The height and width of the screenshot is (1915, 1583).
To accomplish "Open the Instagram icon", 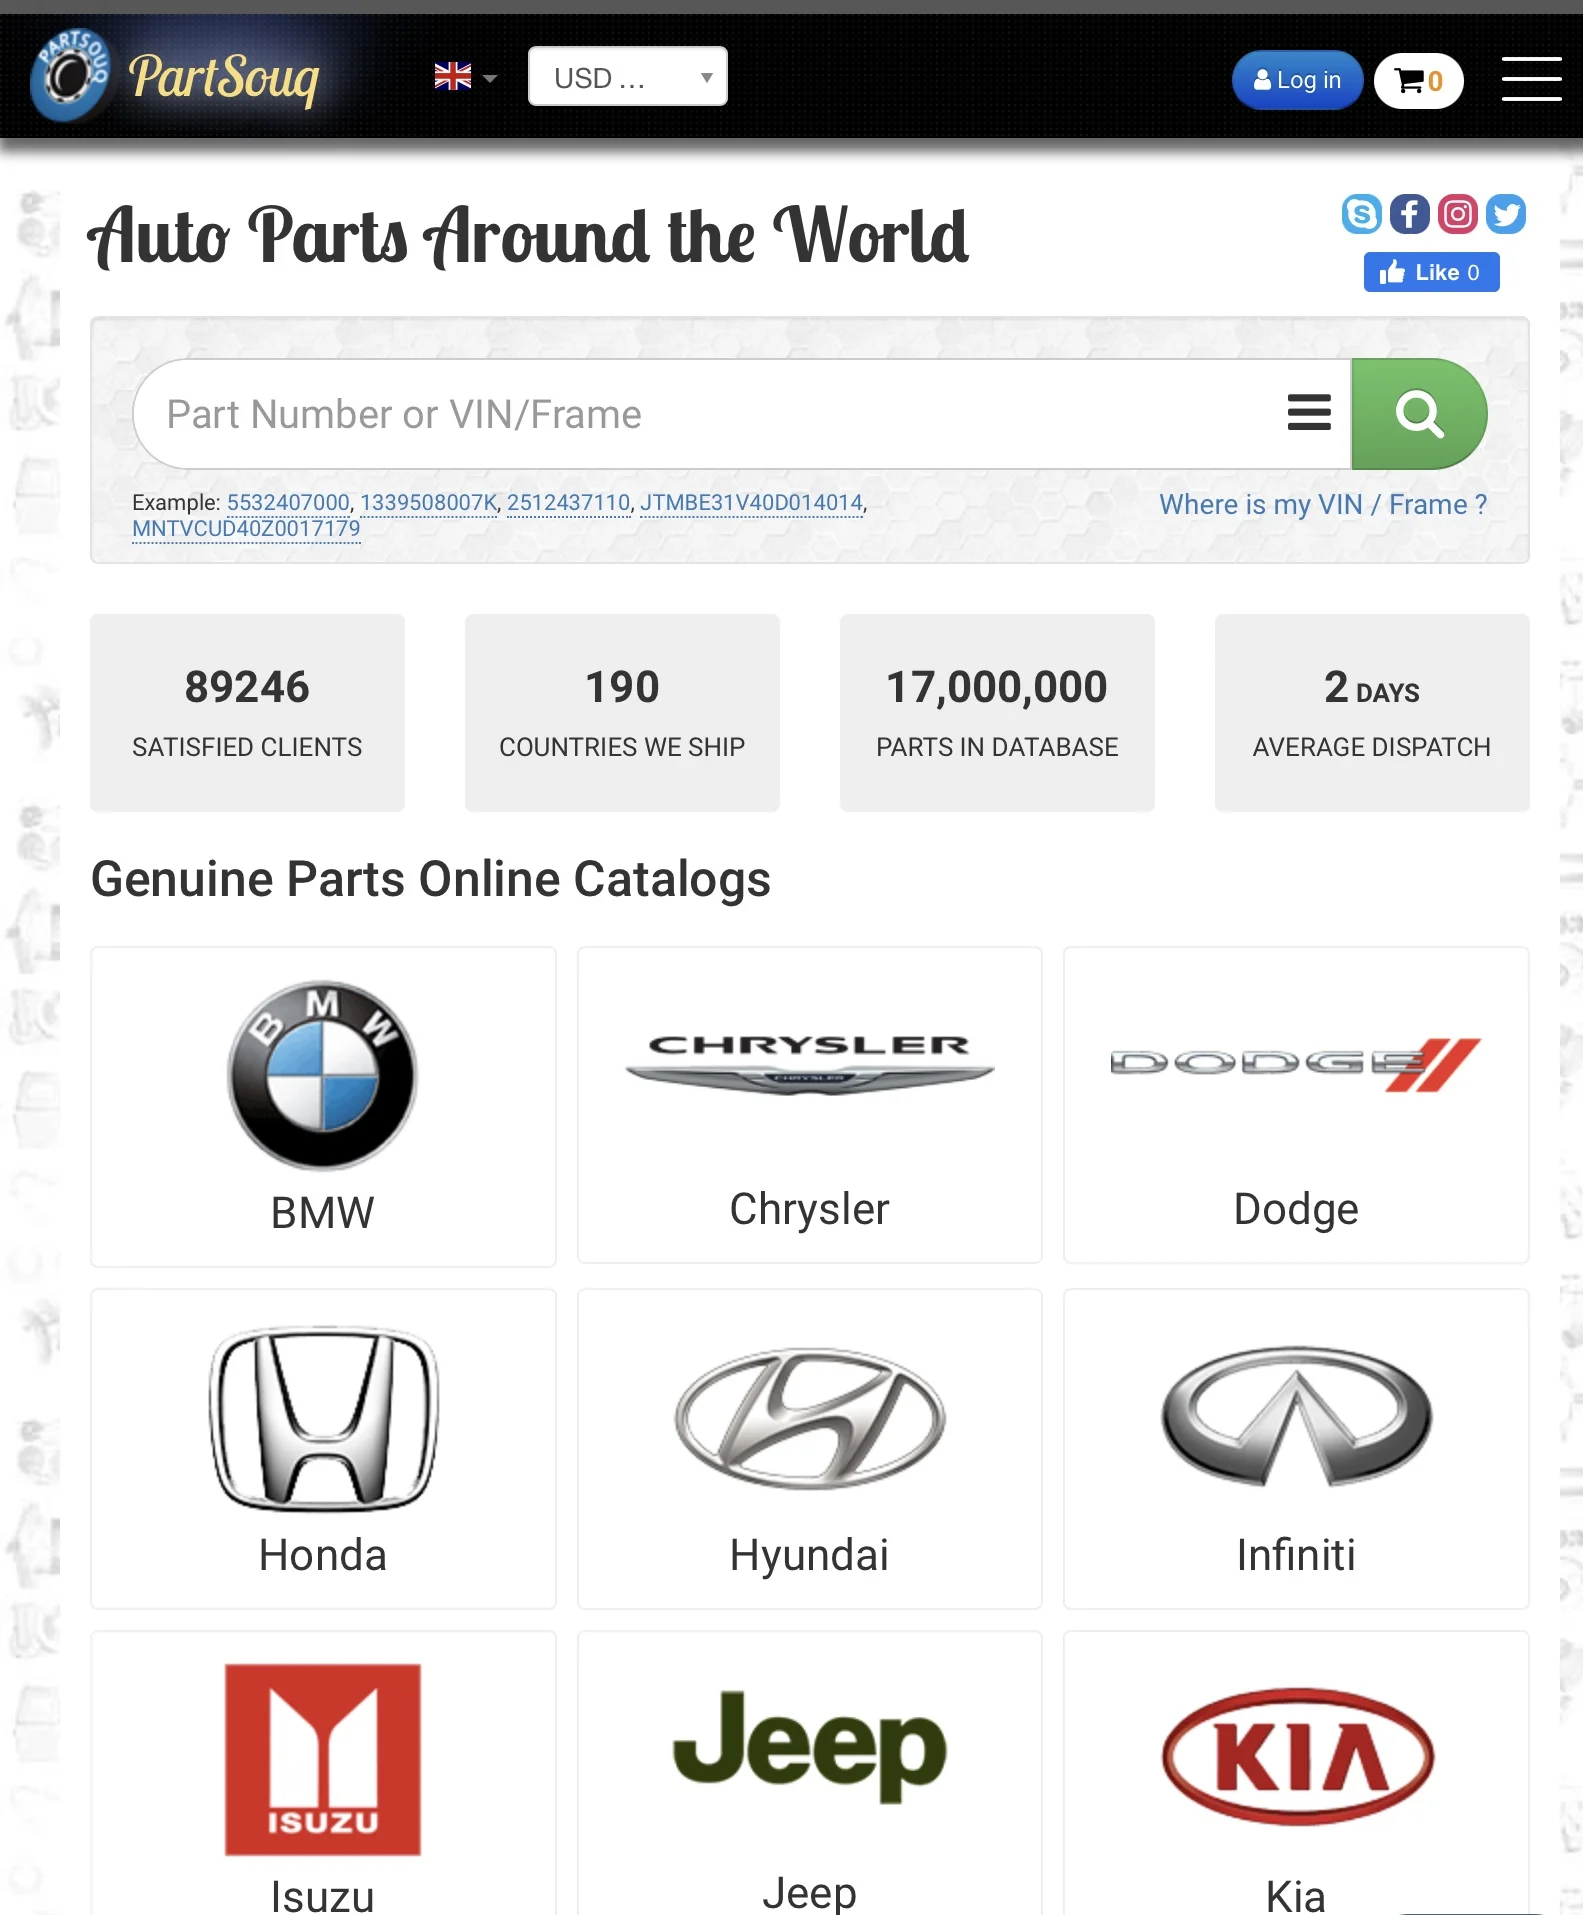I will [x=1457, y=214].
